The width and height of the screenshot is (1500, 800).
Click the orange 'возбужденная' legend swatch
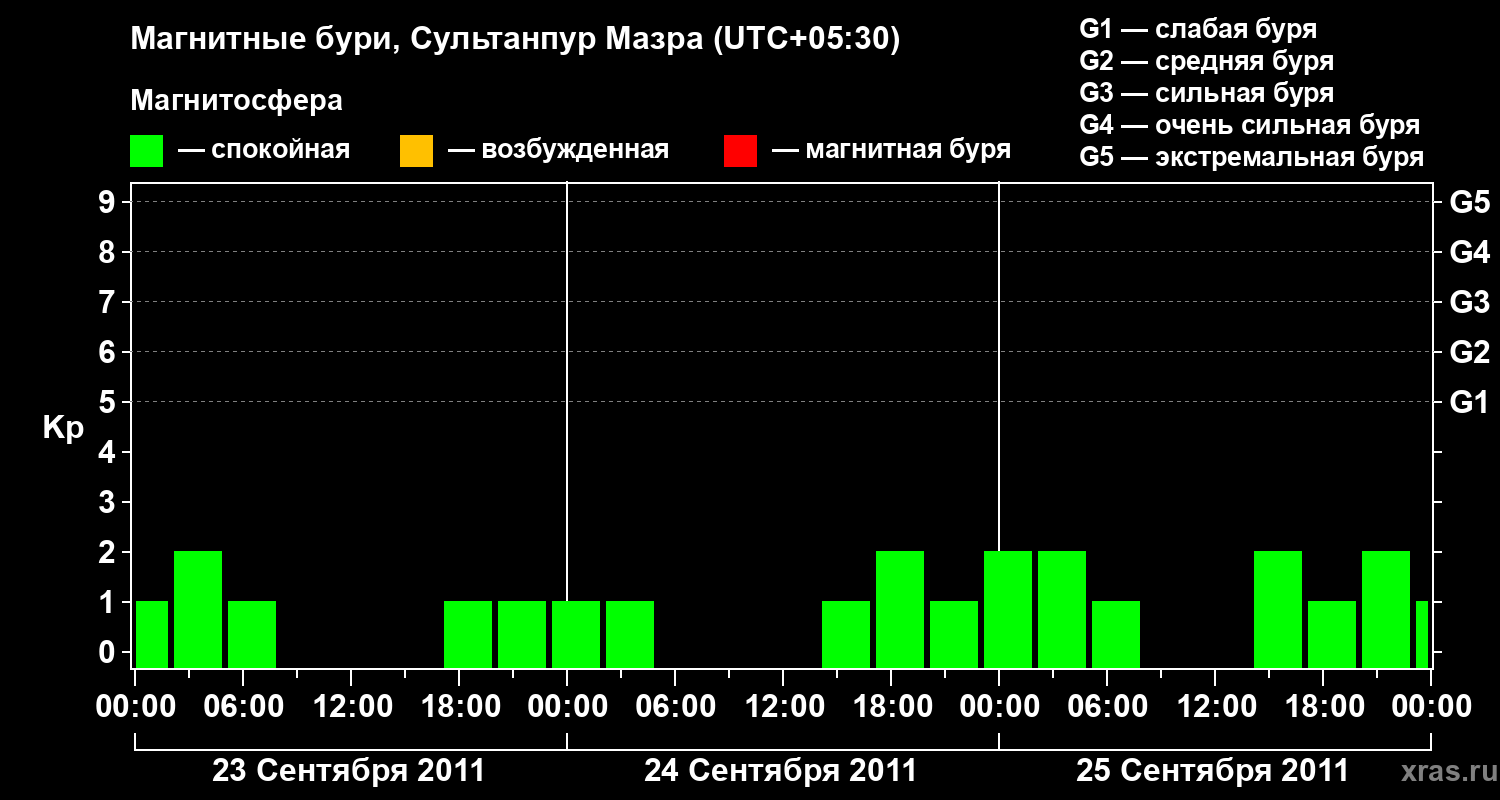pyautogui.click(x=416, y=151)
